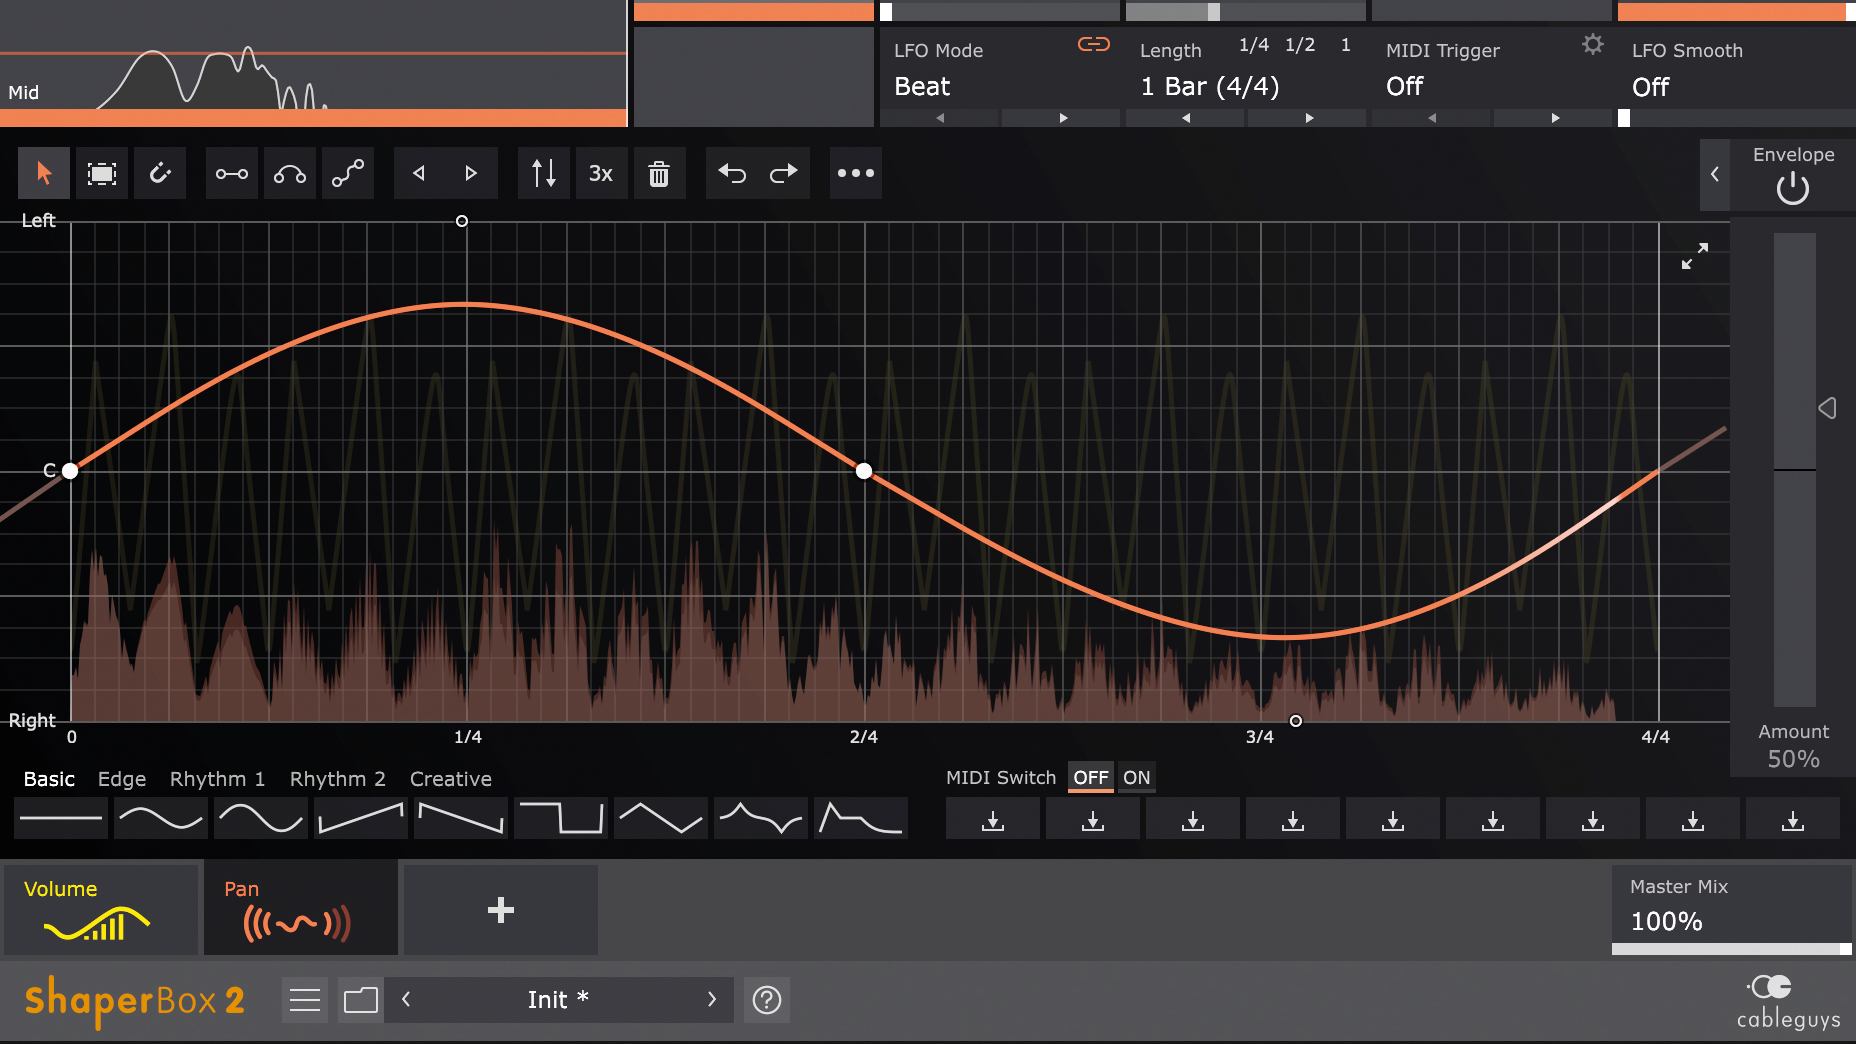Open the Rhythm 2 waveform tab
This screenshot has height=1044, width=1856.
click(337, 779)
